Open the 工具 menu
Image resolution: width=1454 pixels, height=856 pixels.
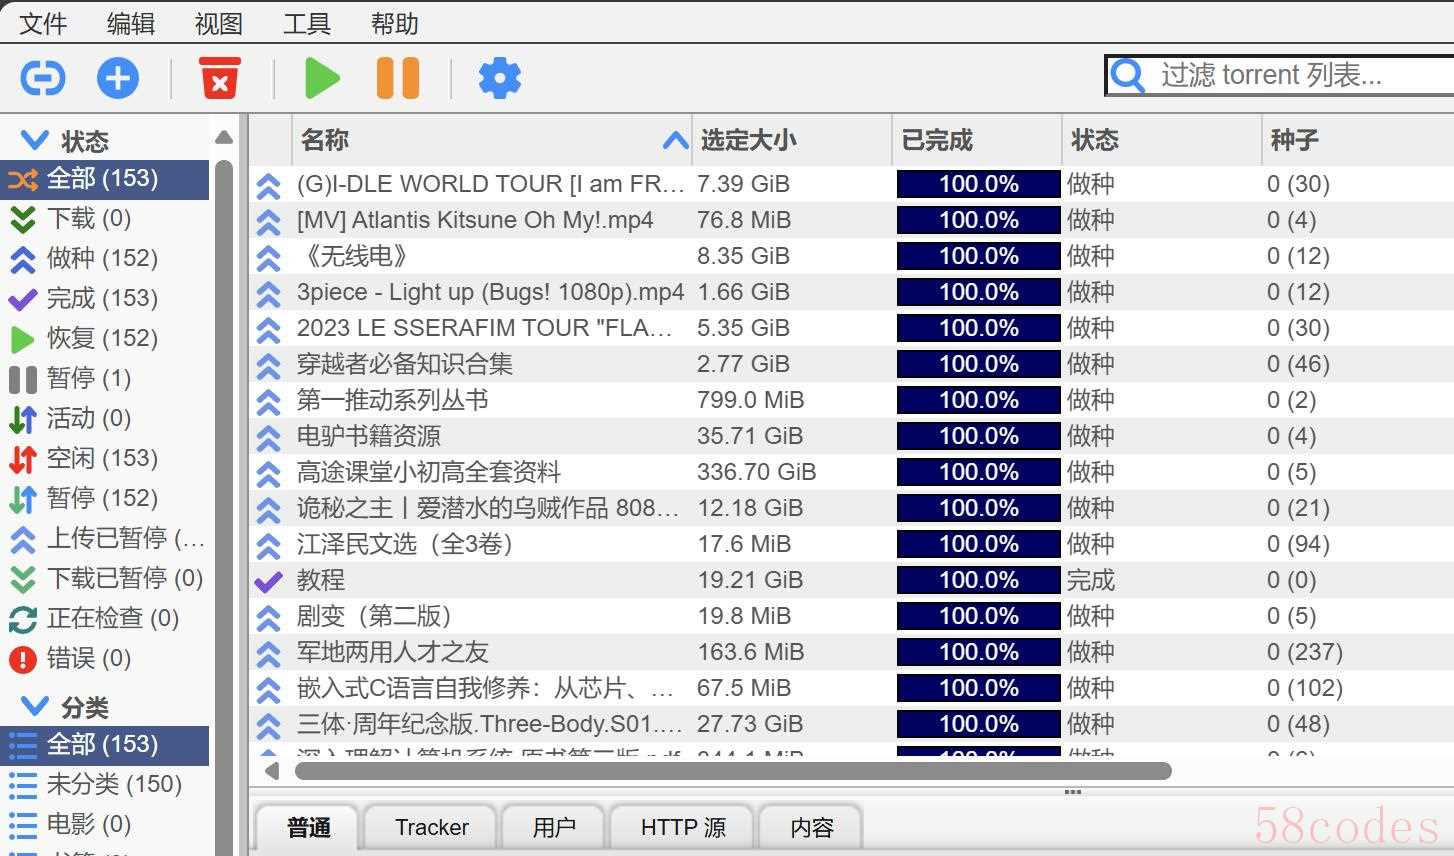click(307, 23)
